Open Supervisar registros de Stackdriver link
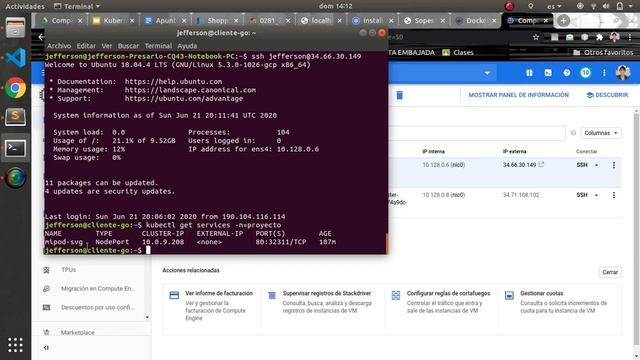 pyautogui.click(x=327, y=293)
